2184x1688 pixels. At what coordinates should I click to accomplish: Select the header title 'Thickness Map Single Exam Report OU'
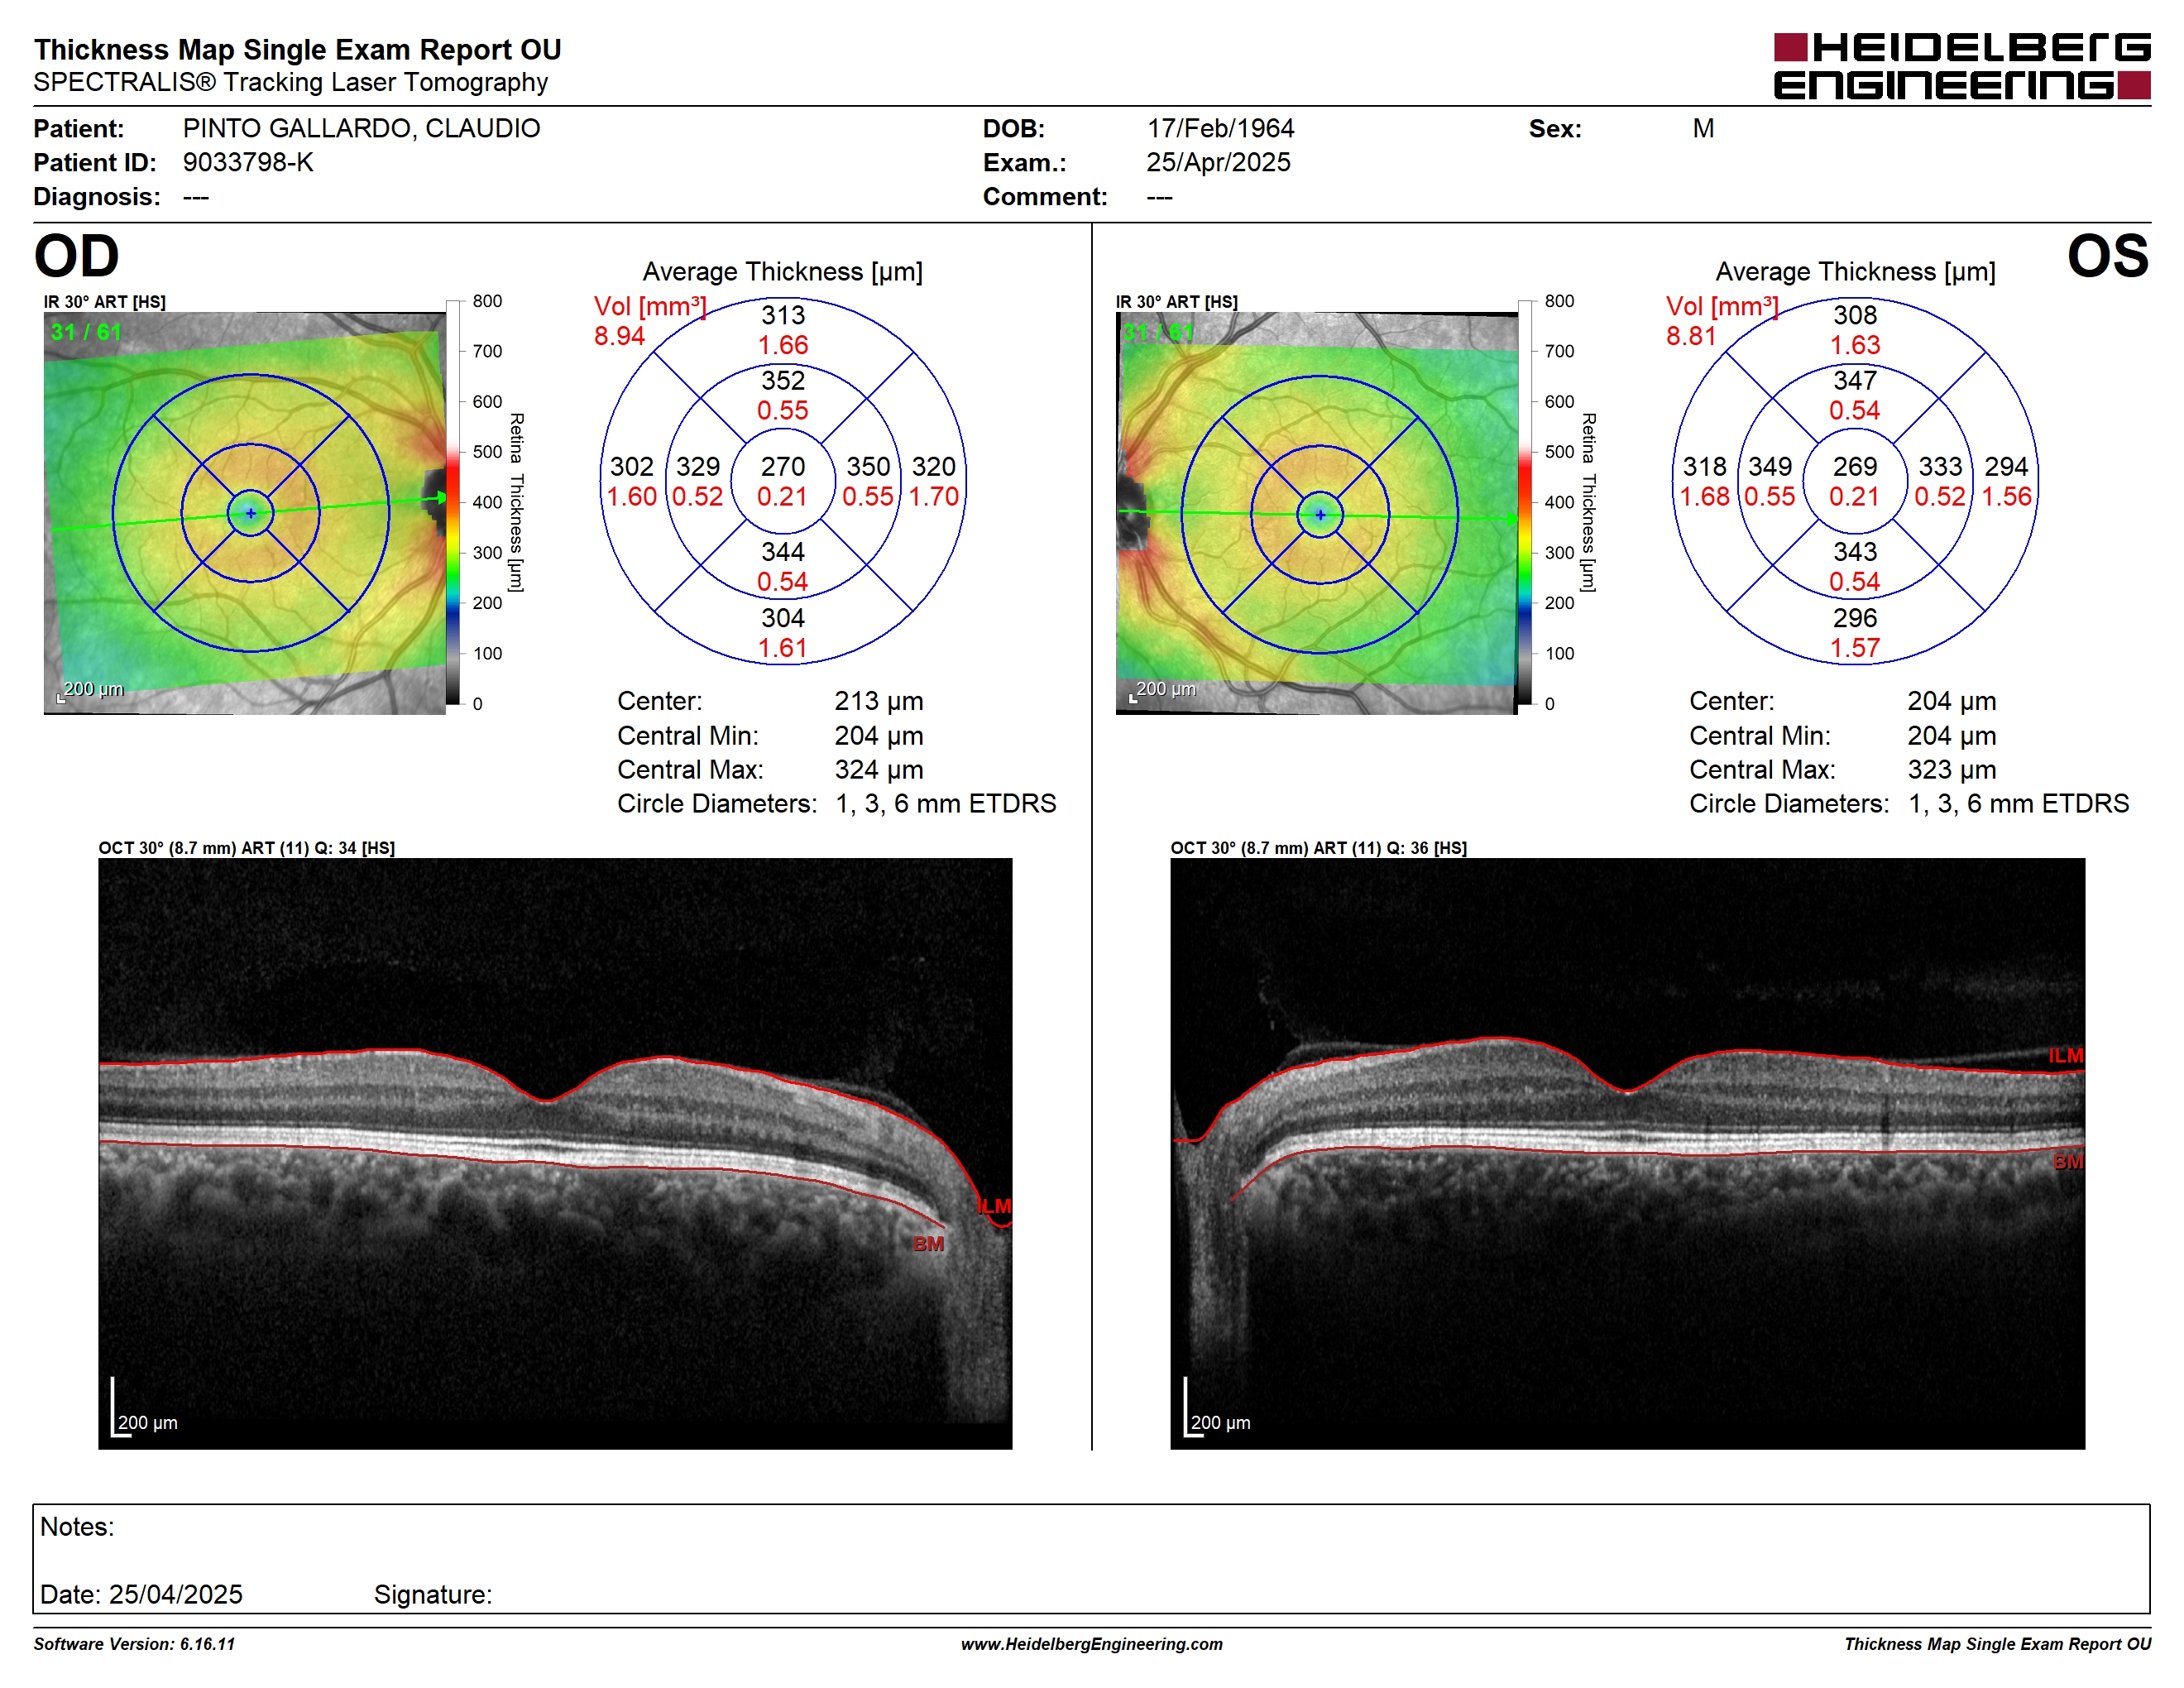point(298,49)
